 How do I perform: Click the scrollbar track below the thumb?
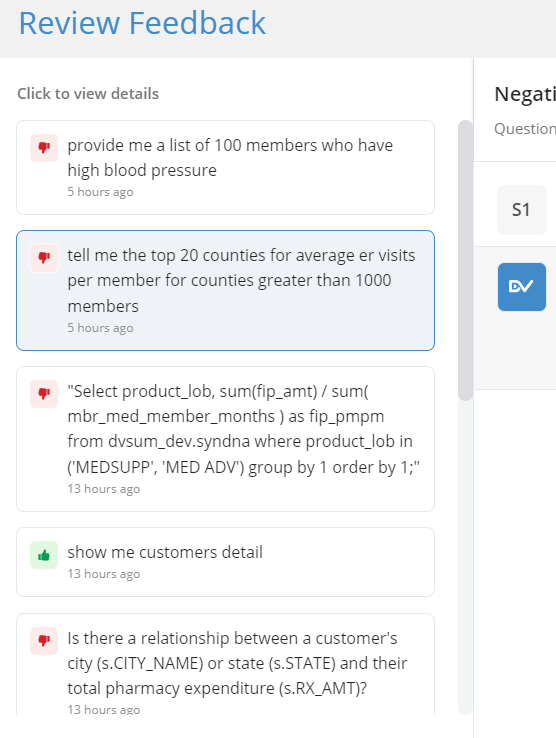pos(465,555)
